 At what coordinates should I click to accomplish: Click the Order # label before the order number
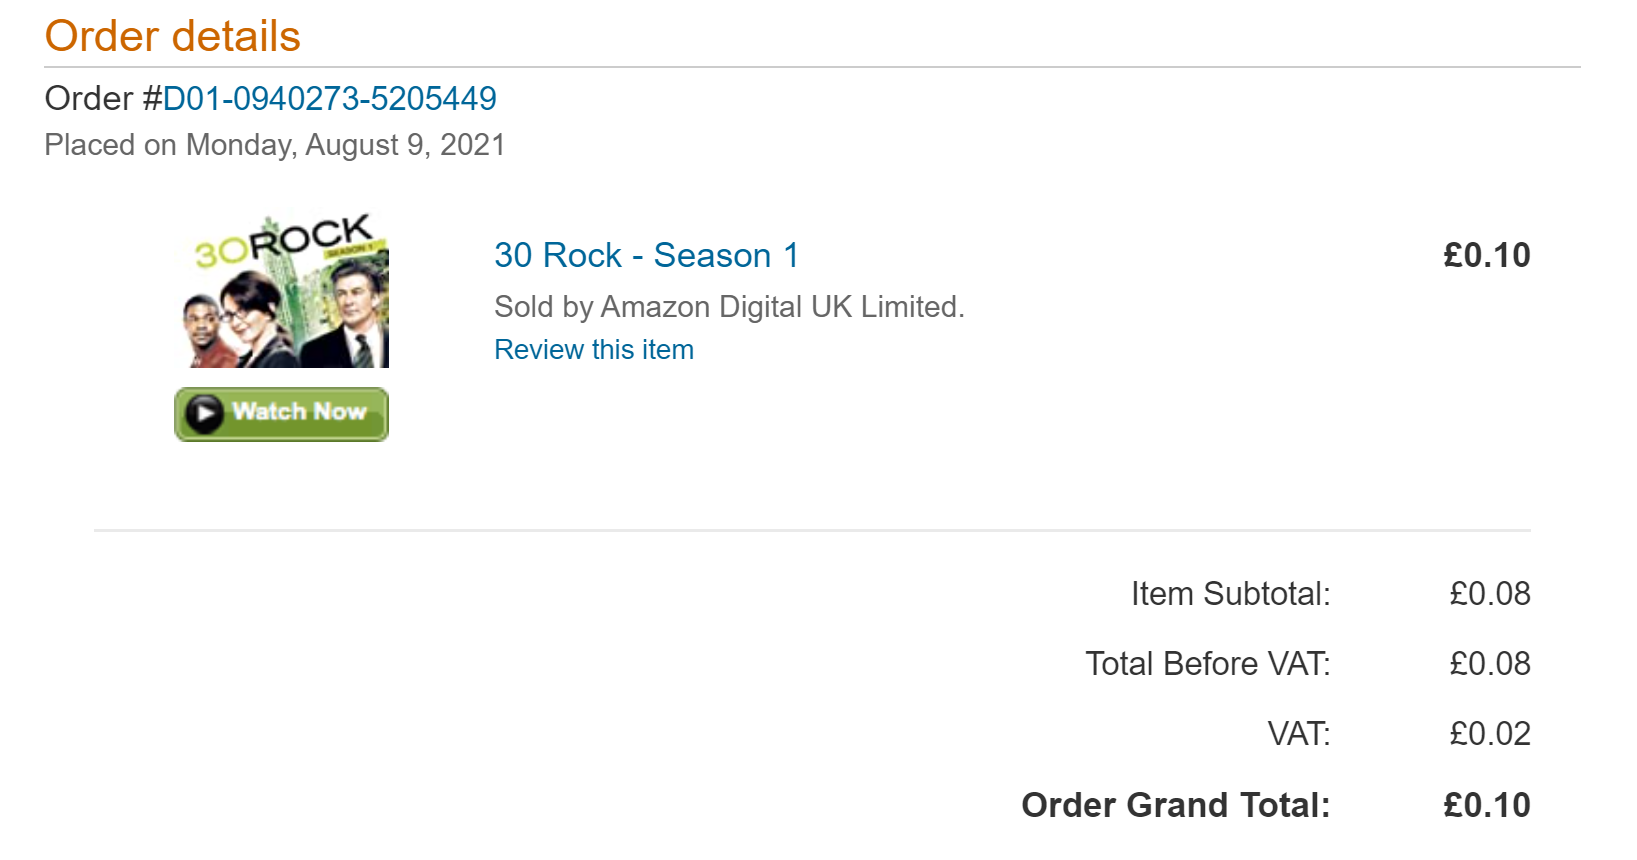(104, 99)
